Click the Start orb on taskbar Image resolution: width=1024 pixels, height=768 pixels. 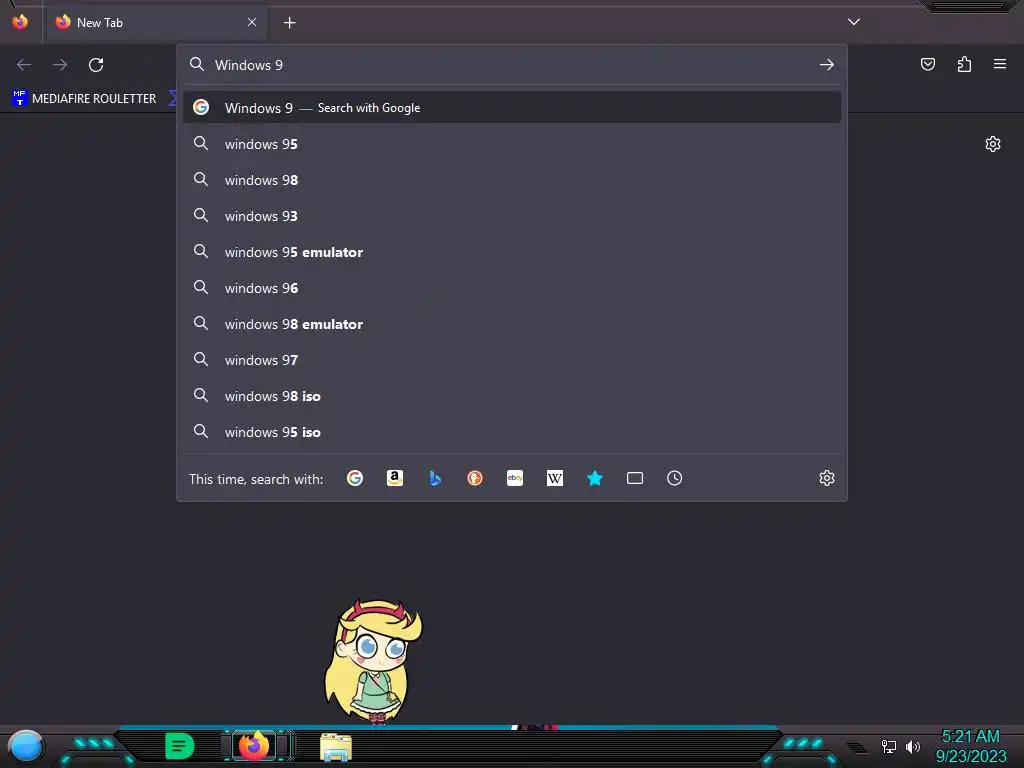pyautogui.click(x=25, y=746)
